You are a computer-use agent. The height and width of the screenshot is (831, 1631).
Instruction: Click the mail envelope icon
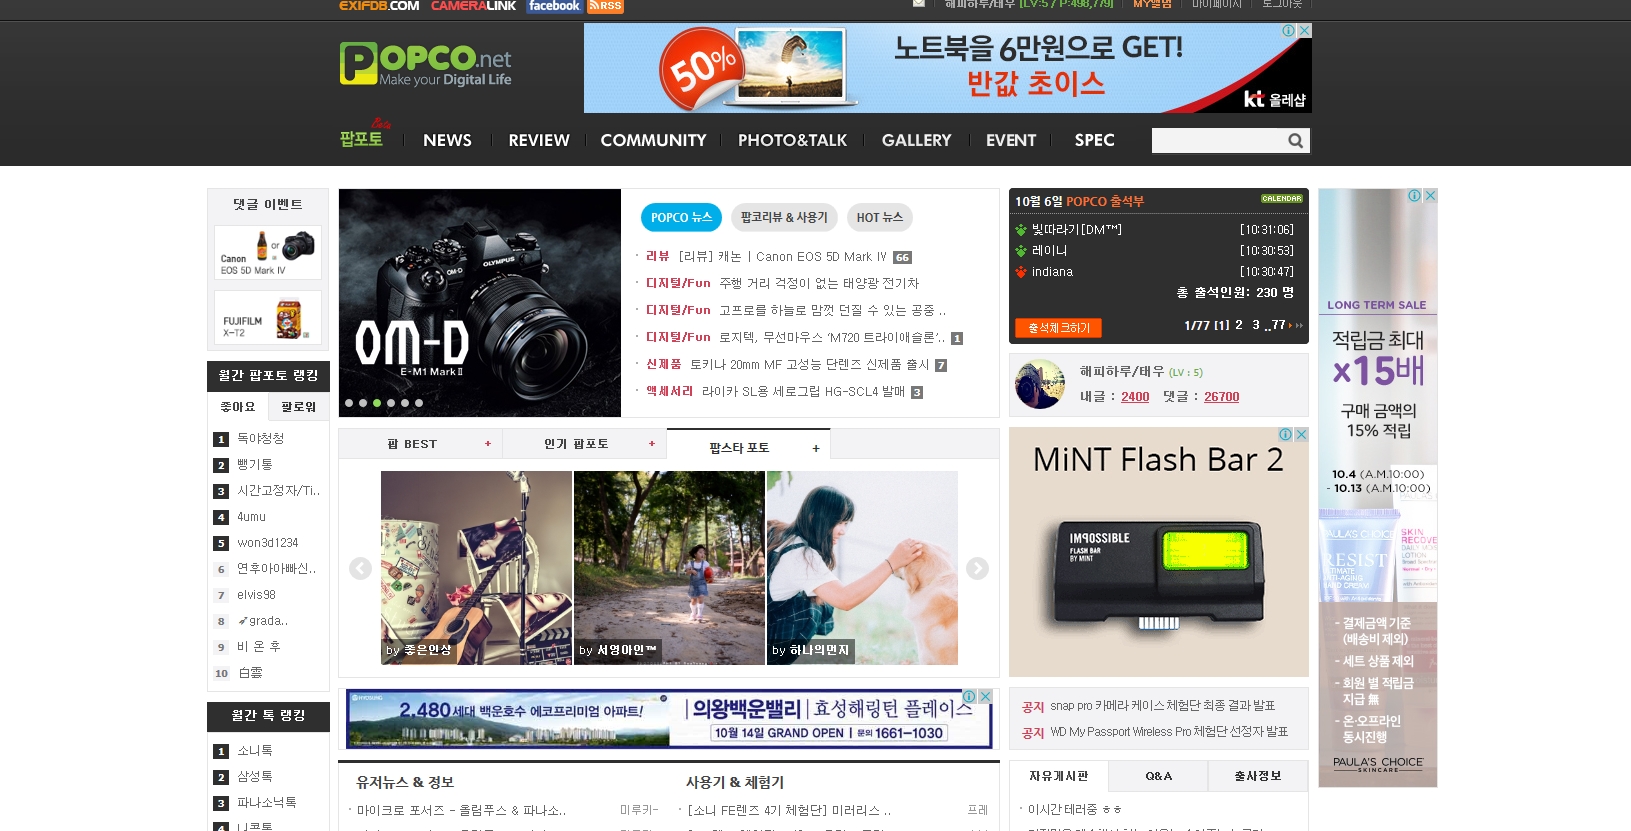tap(918, 4)
